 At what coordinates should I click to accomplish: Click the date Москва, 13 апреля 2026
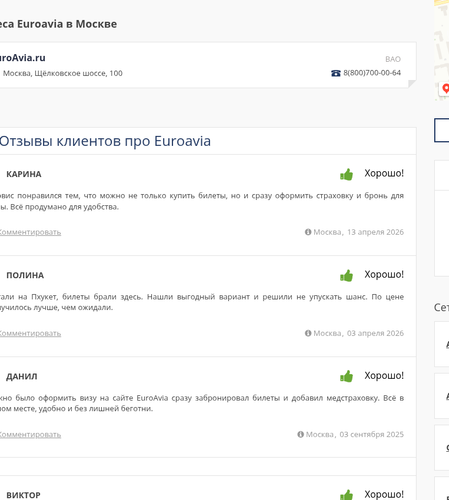358,232
